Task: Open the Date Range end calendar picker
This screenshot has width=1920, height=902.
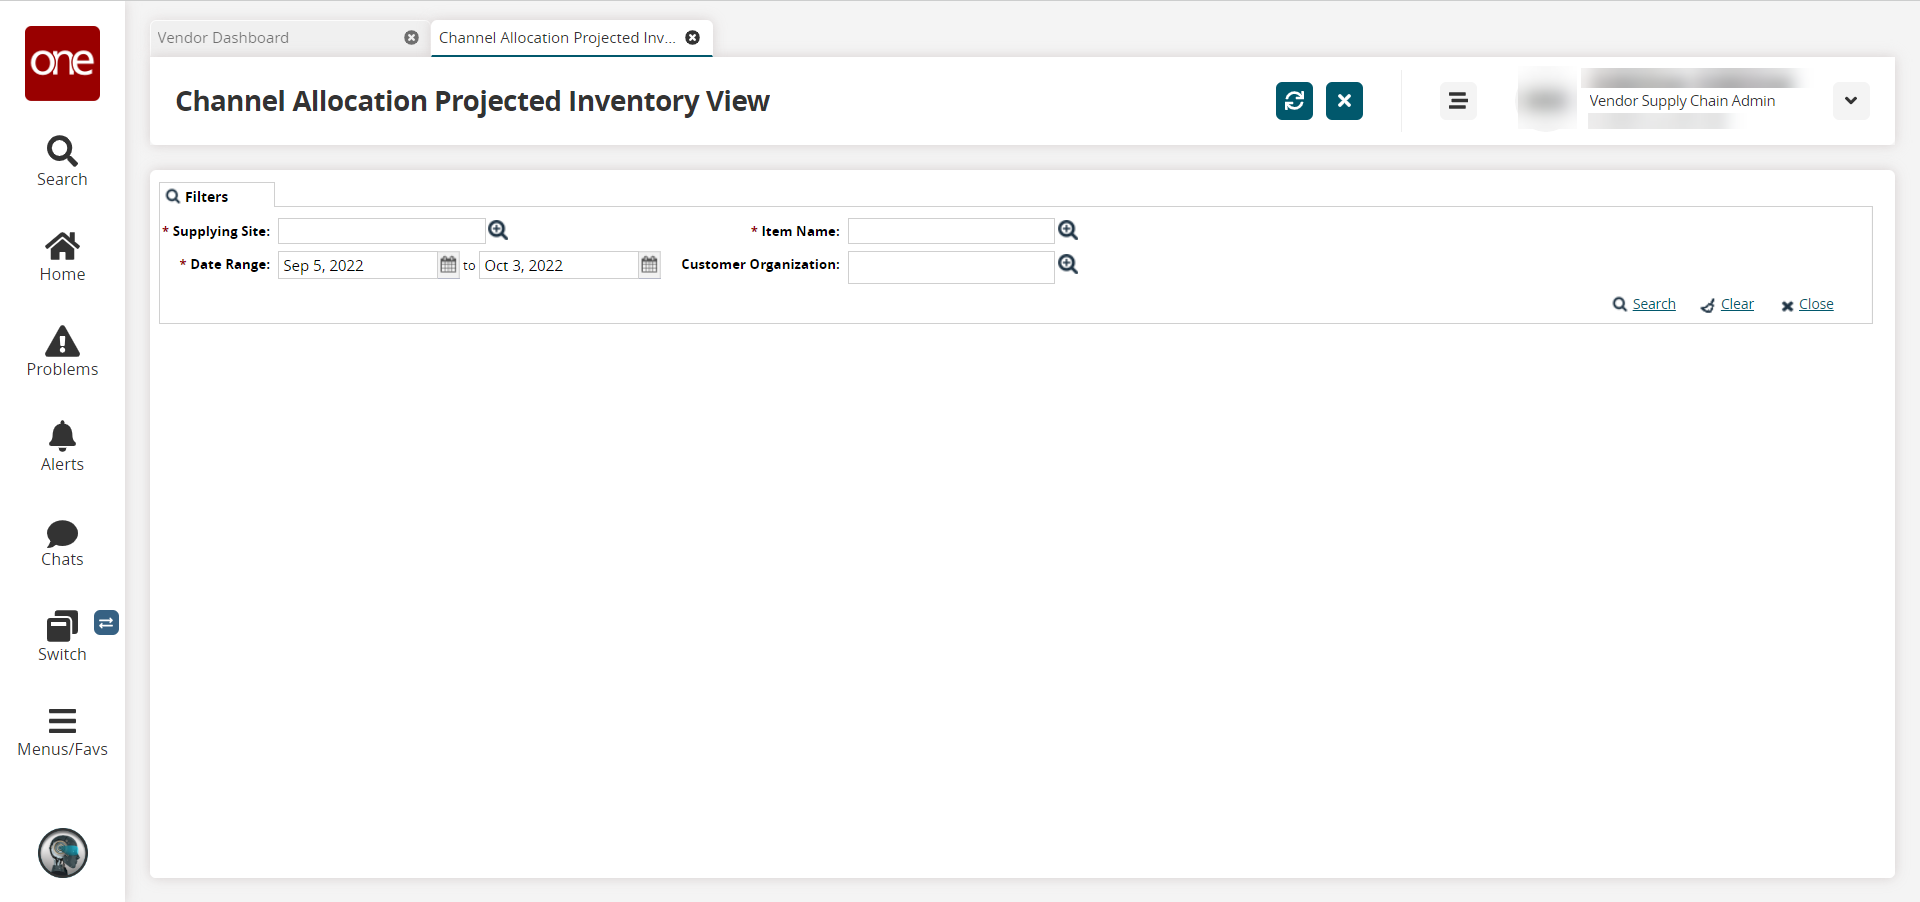Action: click(650, 265)
